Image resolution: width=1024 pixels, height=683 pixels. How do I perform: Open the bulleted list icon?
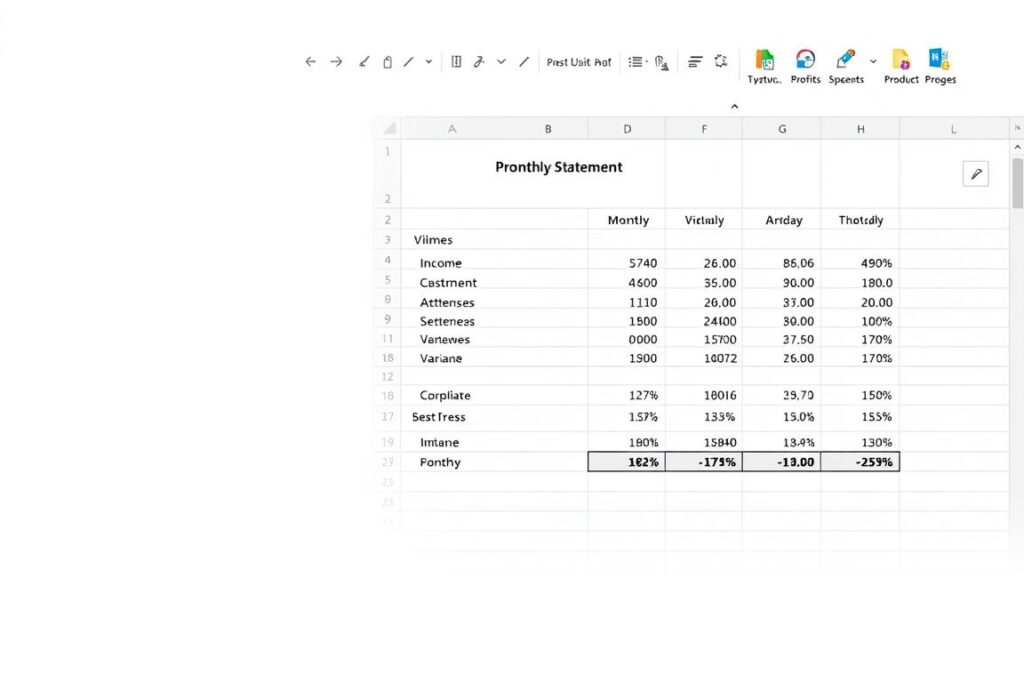[636, 61]
